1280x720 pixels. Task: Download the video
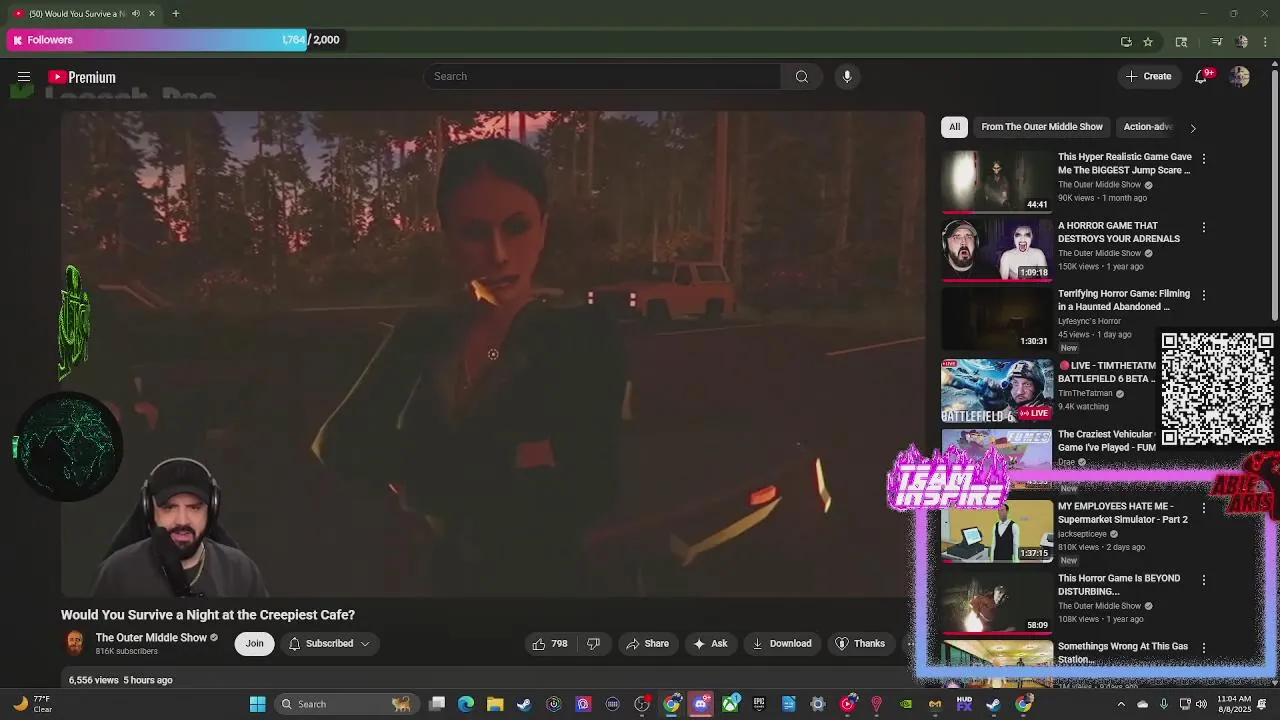tap(782, 644)
